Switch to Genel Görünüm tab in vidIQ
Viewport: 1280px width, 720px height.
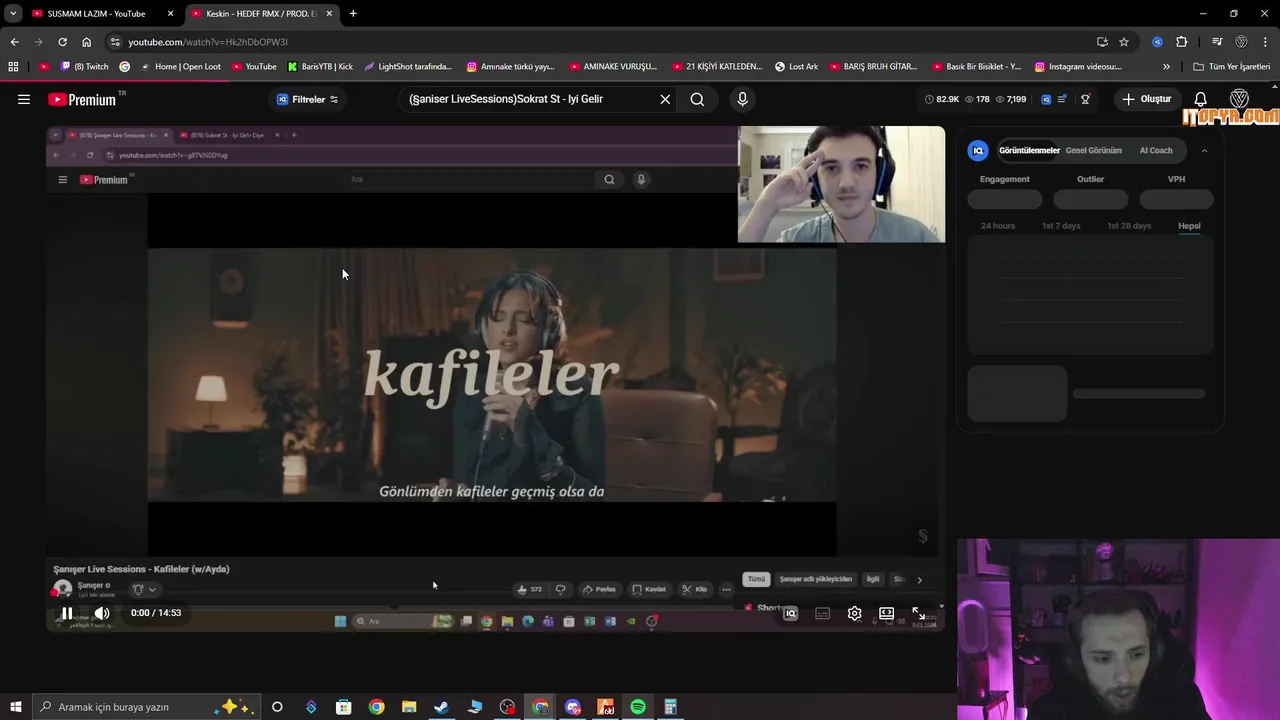pos(1093,150)
